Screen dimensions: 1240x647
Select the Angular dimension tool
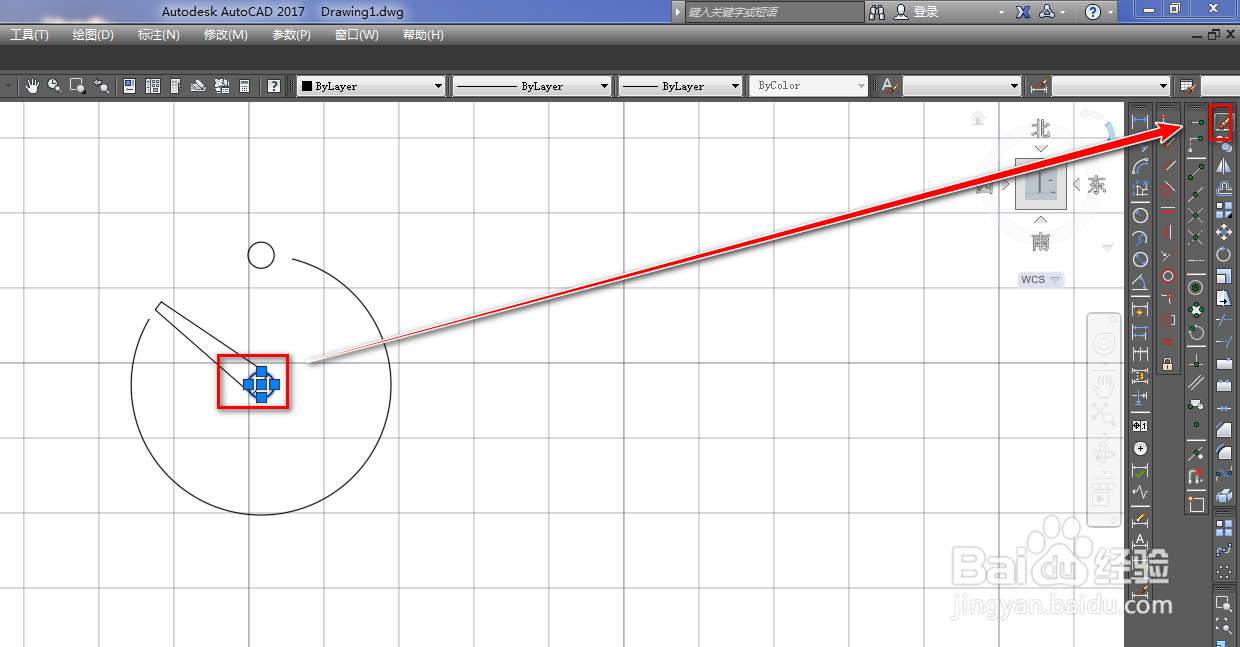[1140, 282]
